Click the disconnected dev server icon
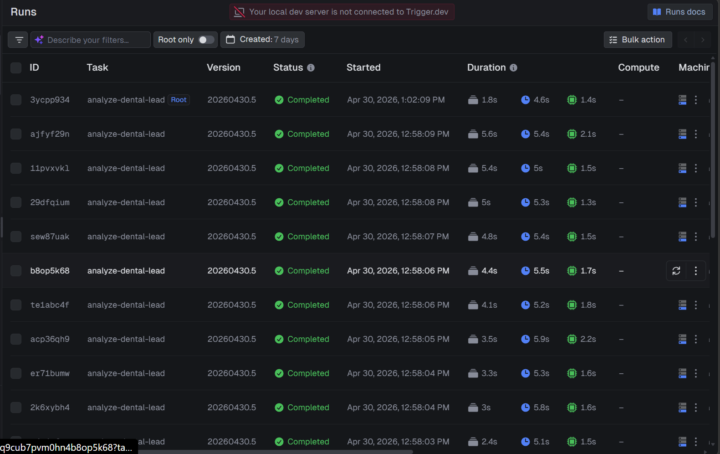The image size is (720, 454). click(x=239, y=12)
